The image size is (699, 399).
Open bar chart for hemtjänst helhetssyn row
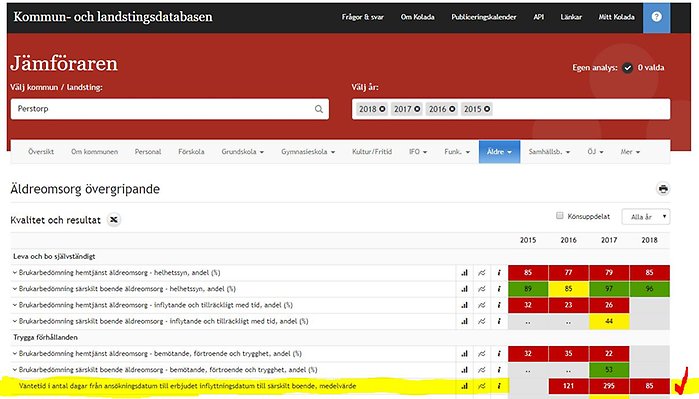coord(465,272)
